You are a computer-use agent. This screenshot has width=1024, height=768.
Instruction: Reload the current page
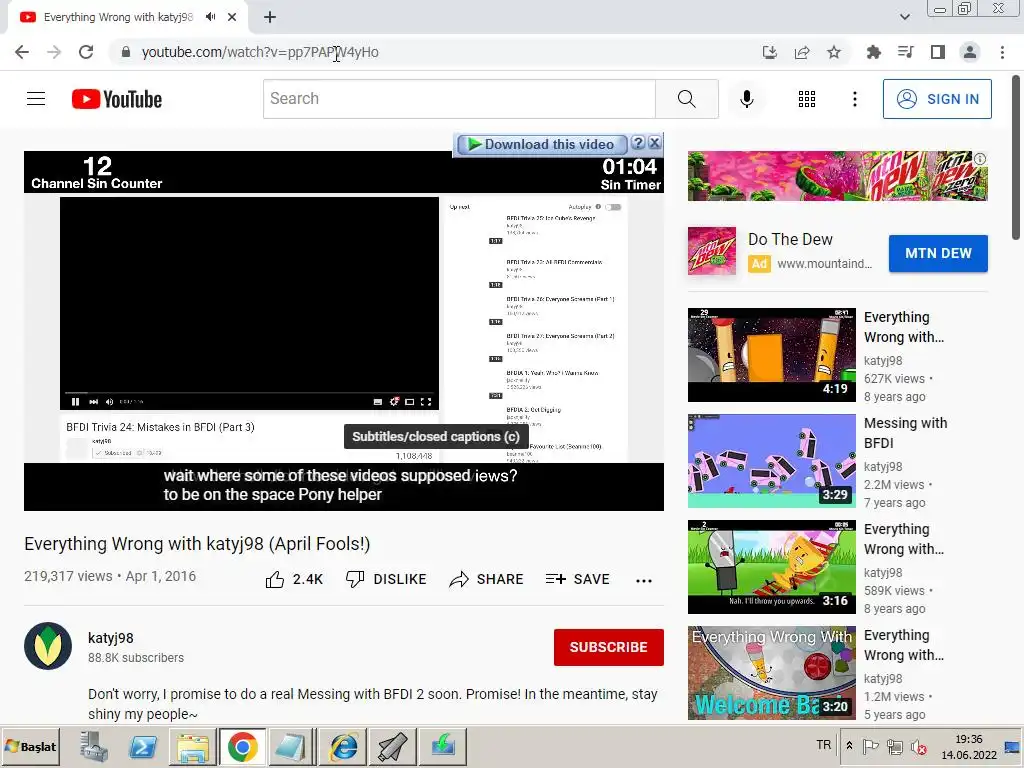[x=86, y=52]
